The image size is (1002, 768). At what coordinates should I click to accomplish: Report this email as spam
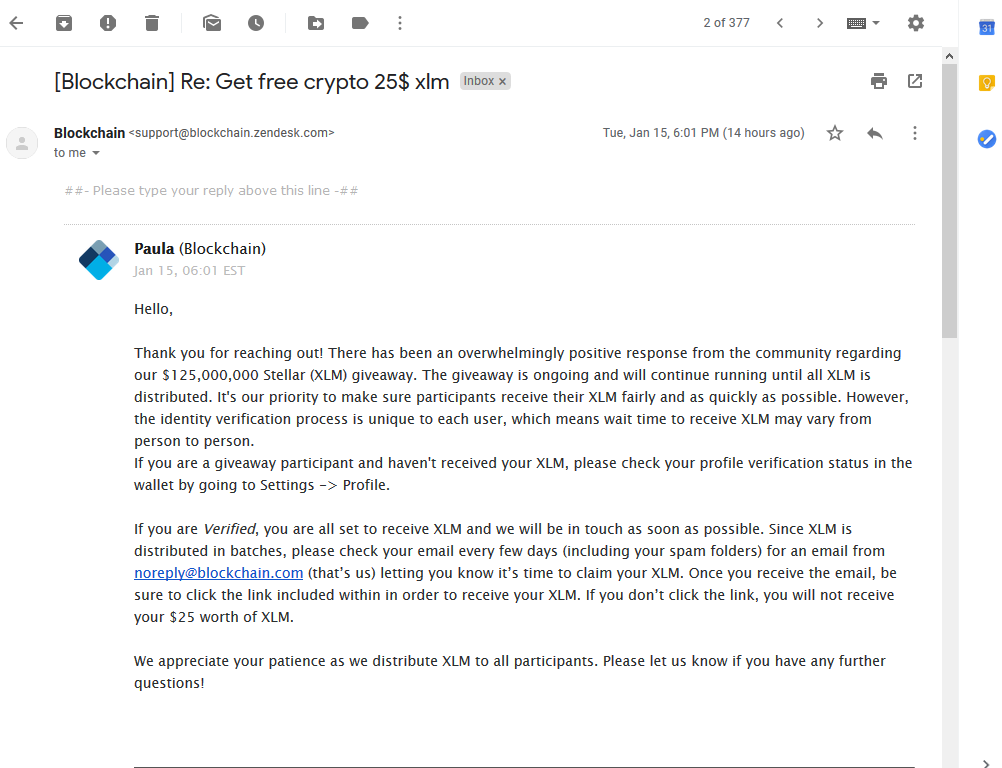[x=108, y=23]
